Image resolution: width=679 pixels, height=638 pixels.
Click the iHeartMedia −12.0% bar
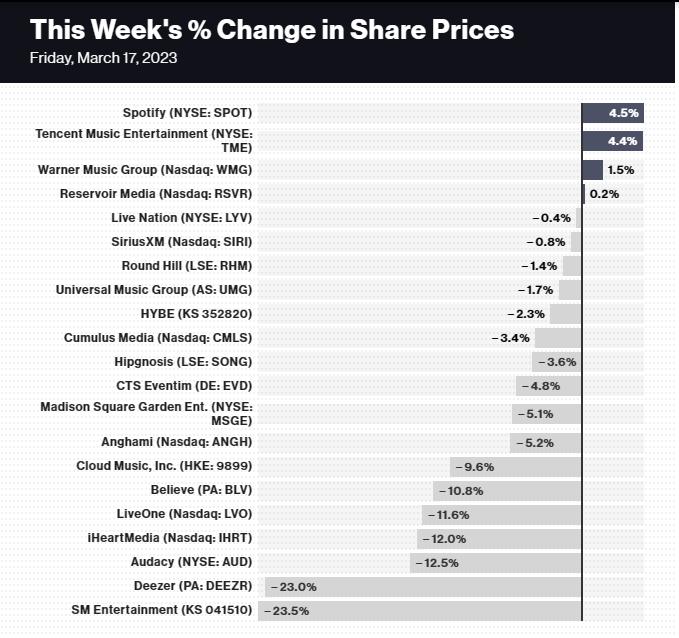[x=499, y=539]
